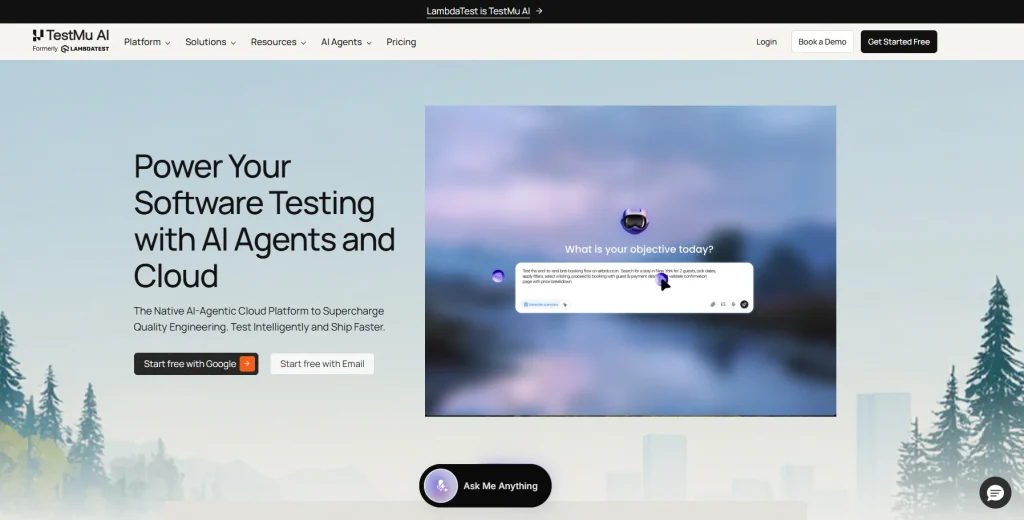
Task: Click the microphone orb beside Ask Me Anything
Action: pos(441,486)
